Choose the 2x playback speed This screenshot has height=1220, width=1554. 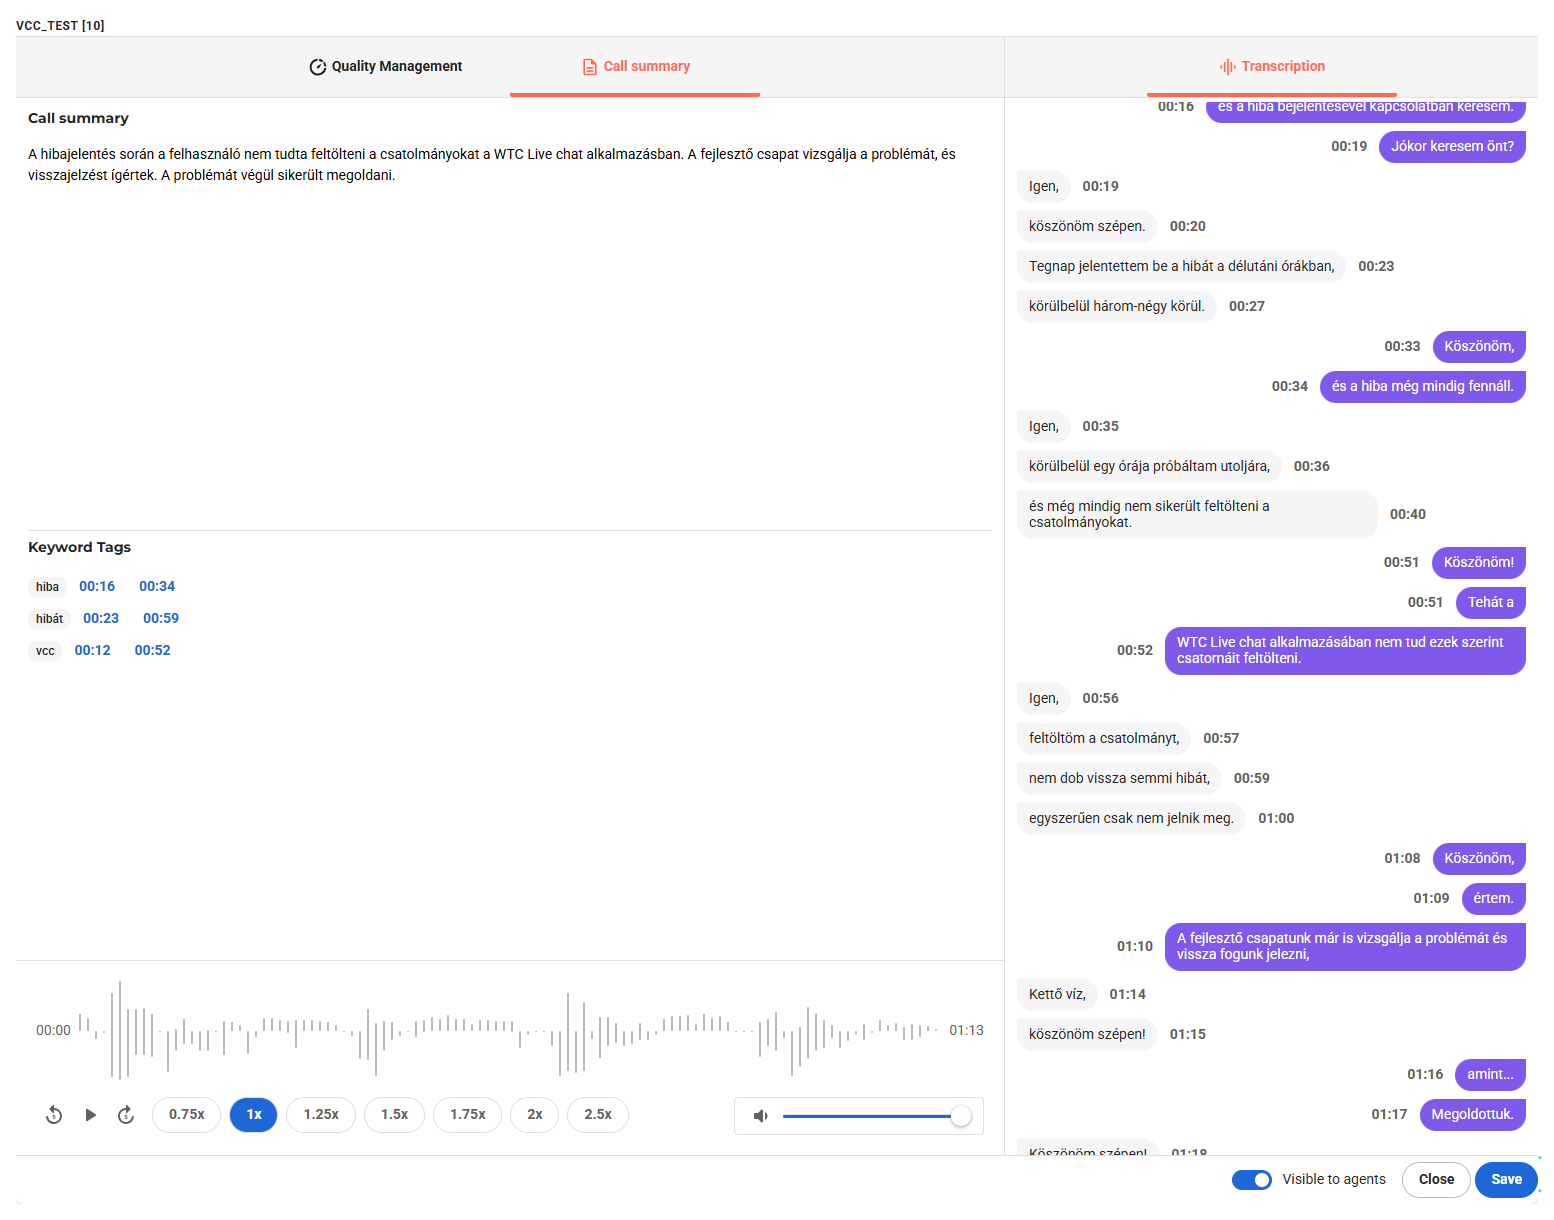[x=535, y=1115]
